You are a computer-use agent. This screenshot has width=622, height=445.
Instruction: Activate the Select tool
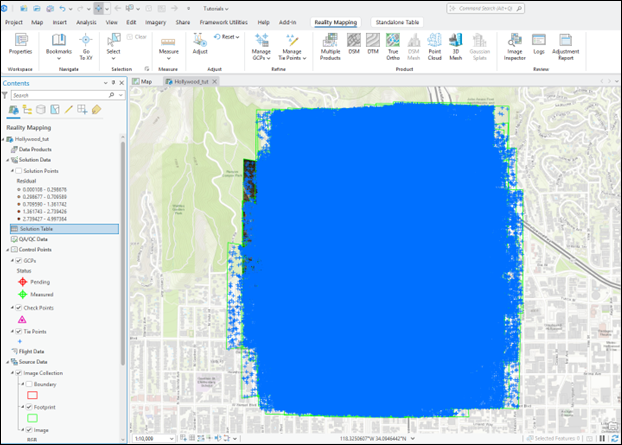[x=113, y=47]
